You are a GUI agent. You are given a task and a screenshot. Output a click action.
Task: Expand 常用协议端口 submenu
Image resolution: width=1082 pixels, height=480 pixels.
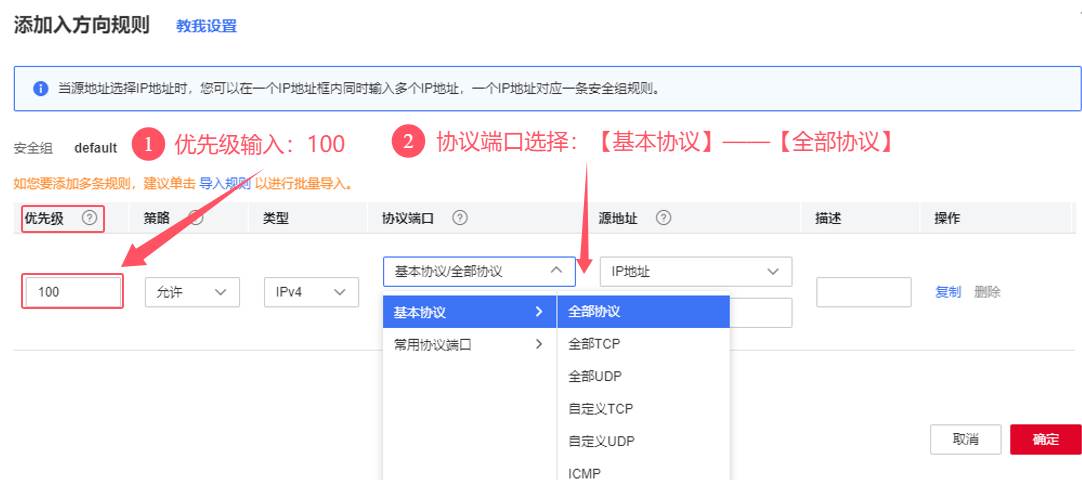pos(468,345)
